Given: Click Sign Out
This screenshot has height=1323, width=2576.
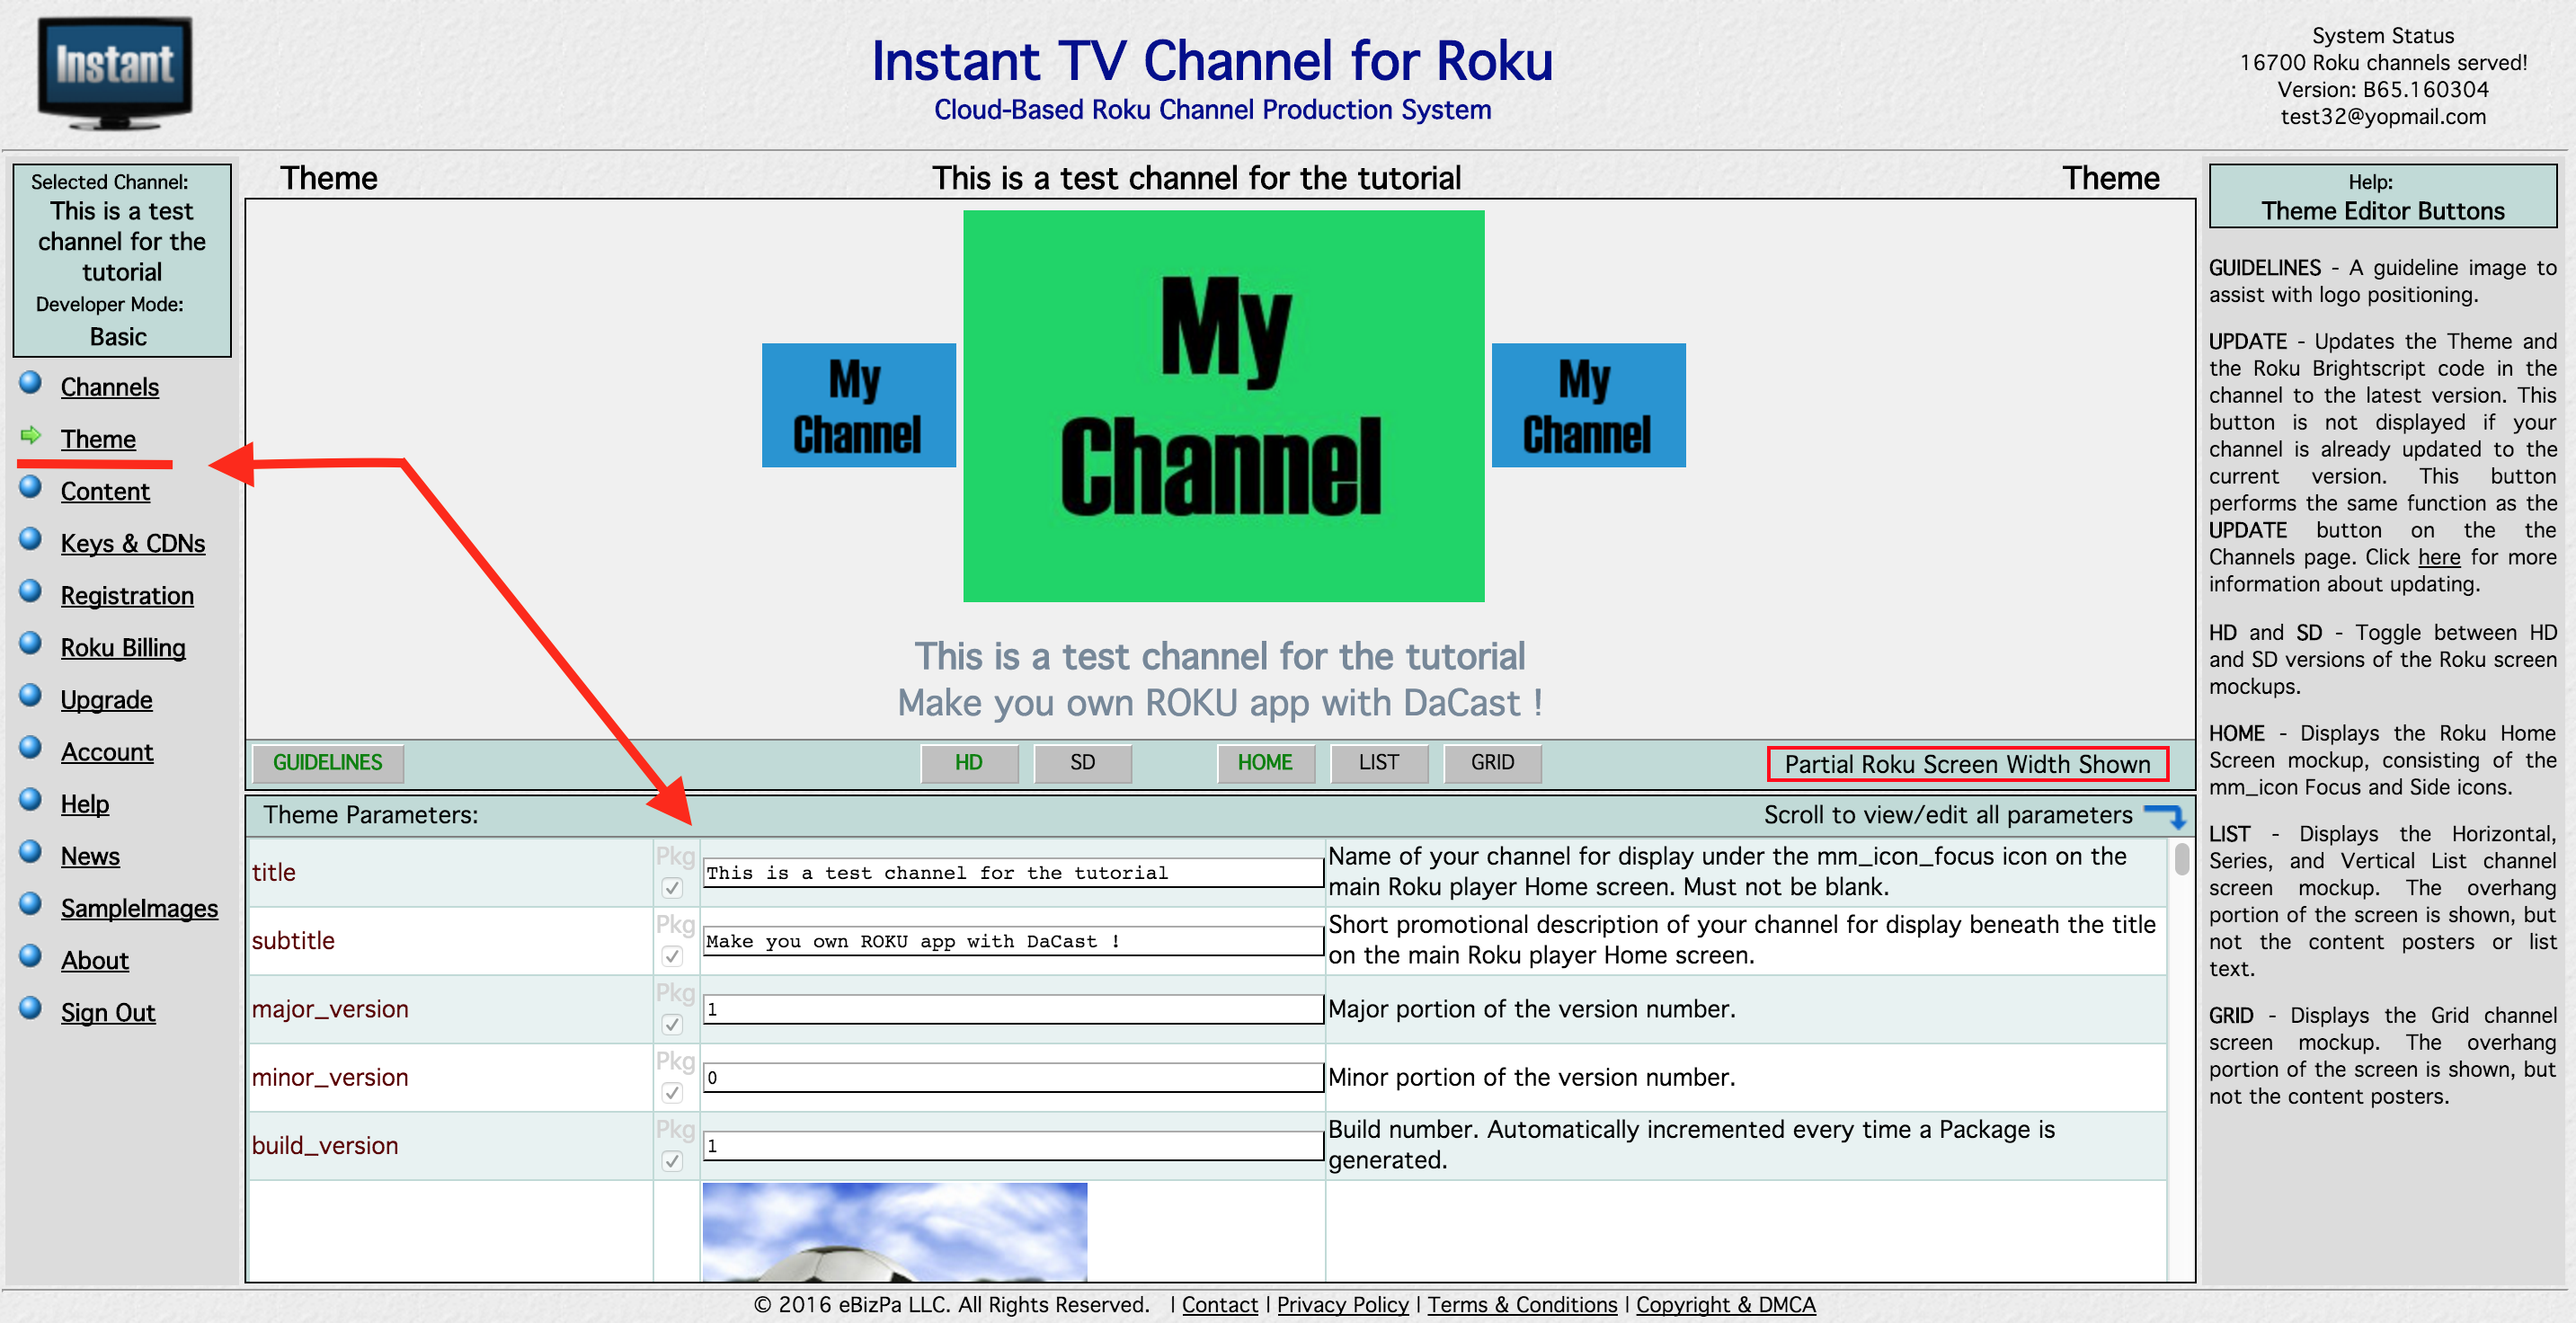Looking at the screenshot, I should tap(108, 1011).
